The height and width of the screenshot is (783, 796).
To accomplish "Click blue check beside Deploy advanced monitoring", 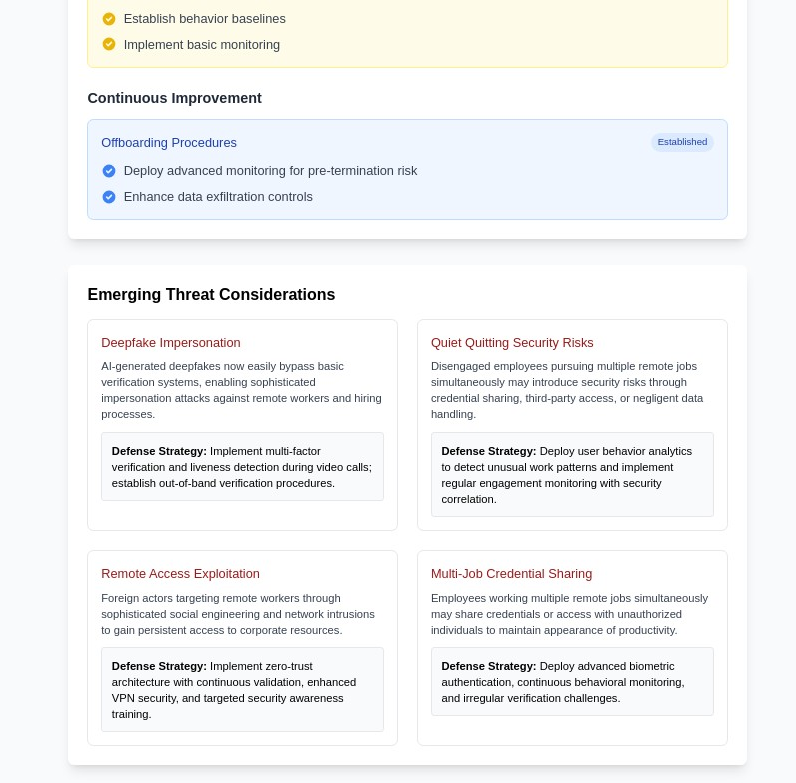I will pyautogui.click(x=109, y=171).
